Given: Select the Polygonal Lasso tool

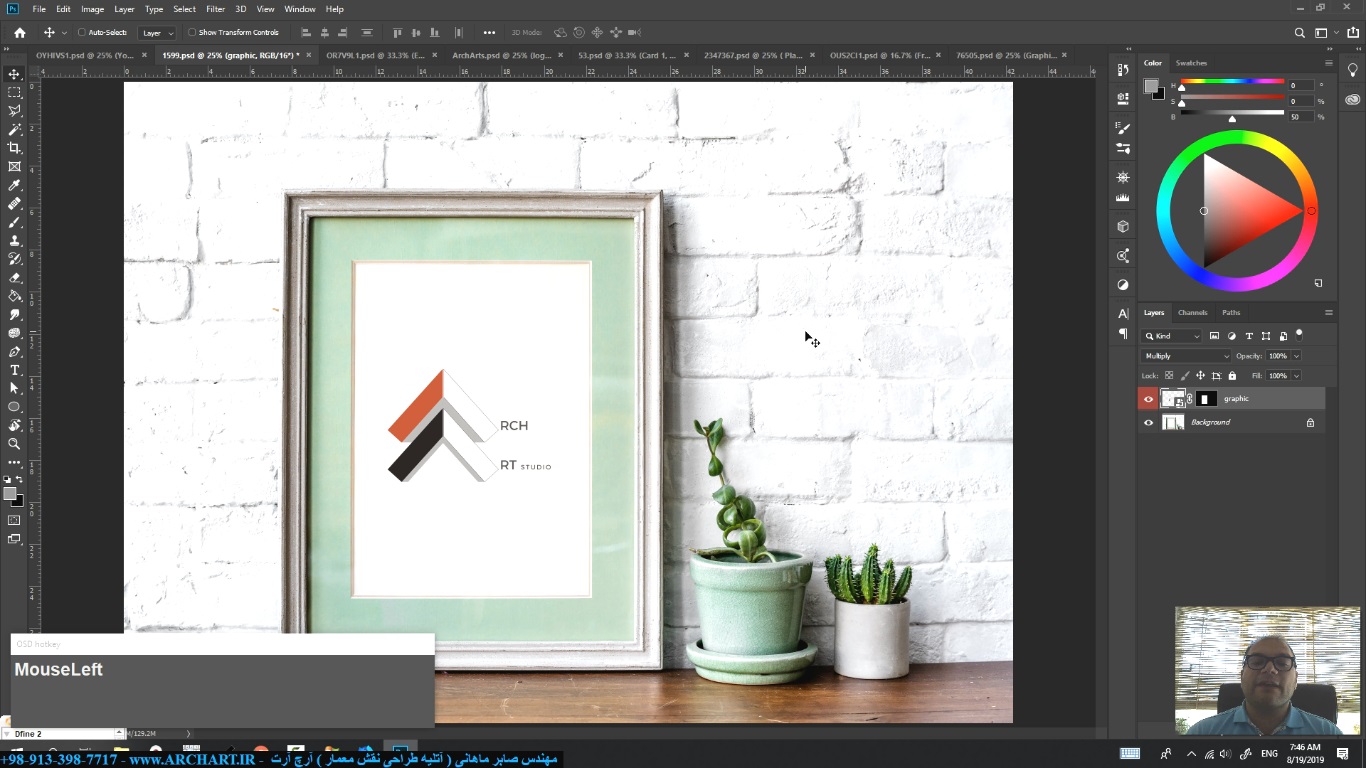Looking at the screenshot, I should click(14, 111).
